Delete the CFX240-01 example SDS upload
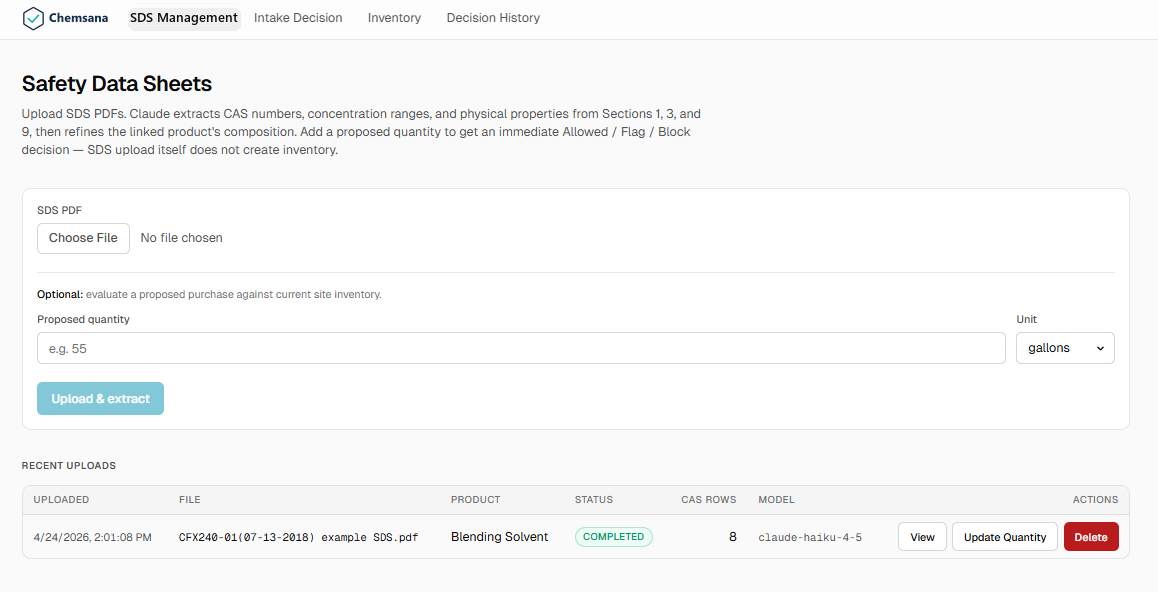This screenshot has height=592, width=1158. (x=1091, y=537)
